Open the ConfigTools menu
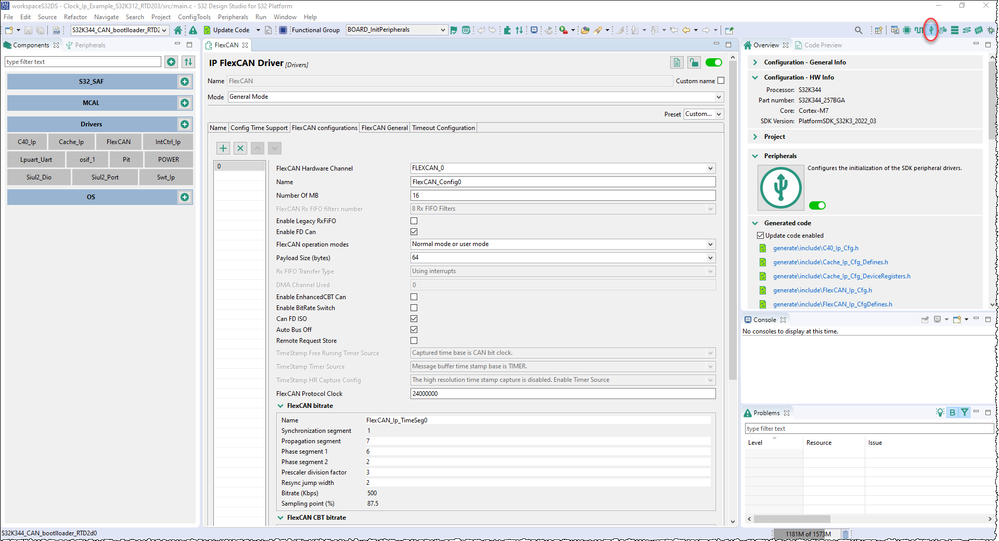999x541 pixels. [x=194, y=17]
